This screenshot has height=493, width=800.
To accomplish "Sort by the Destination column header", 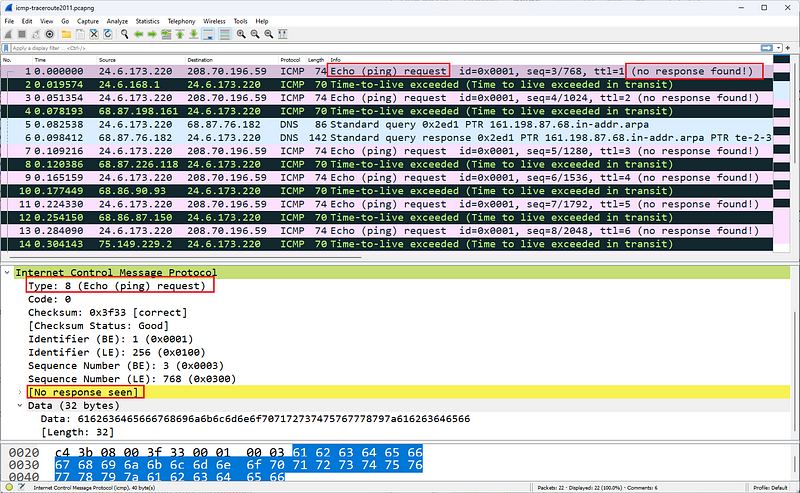I will pos(231,60).
